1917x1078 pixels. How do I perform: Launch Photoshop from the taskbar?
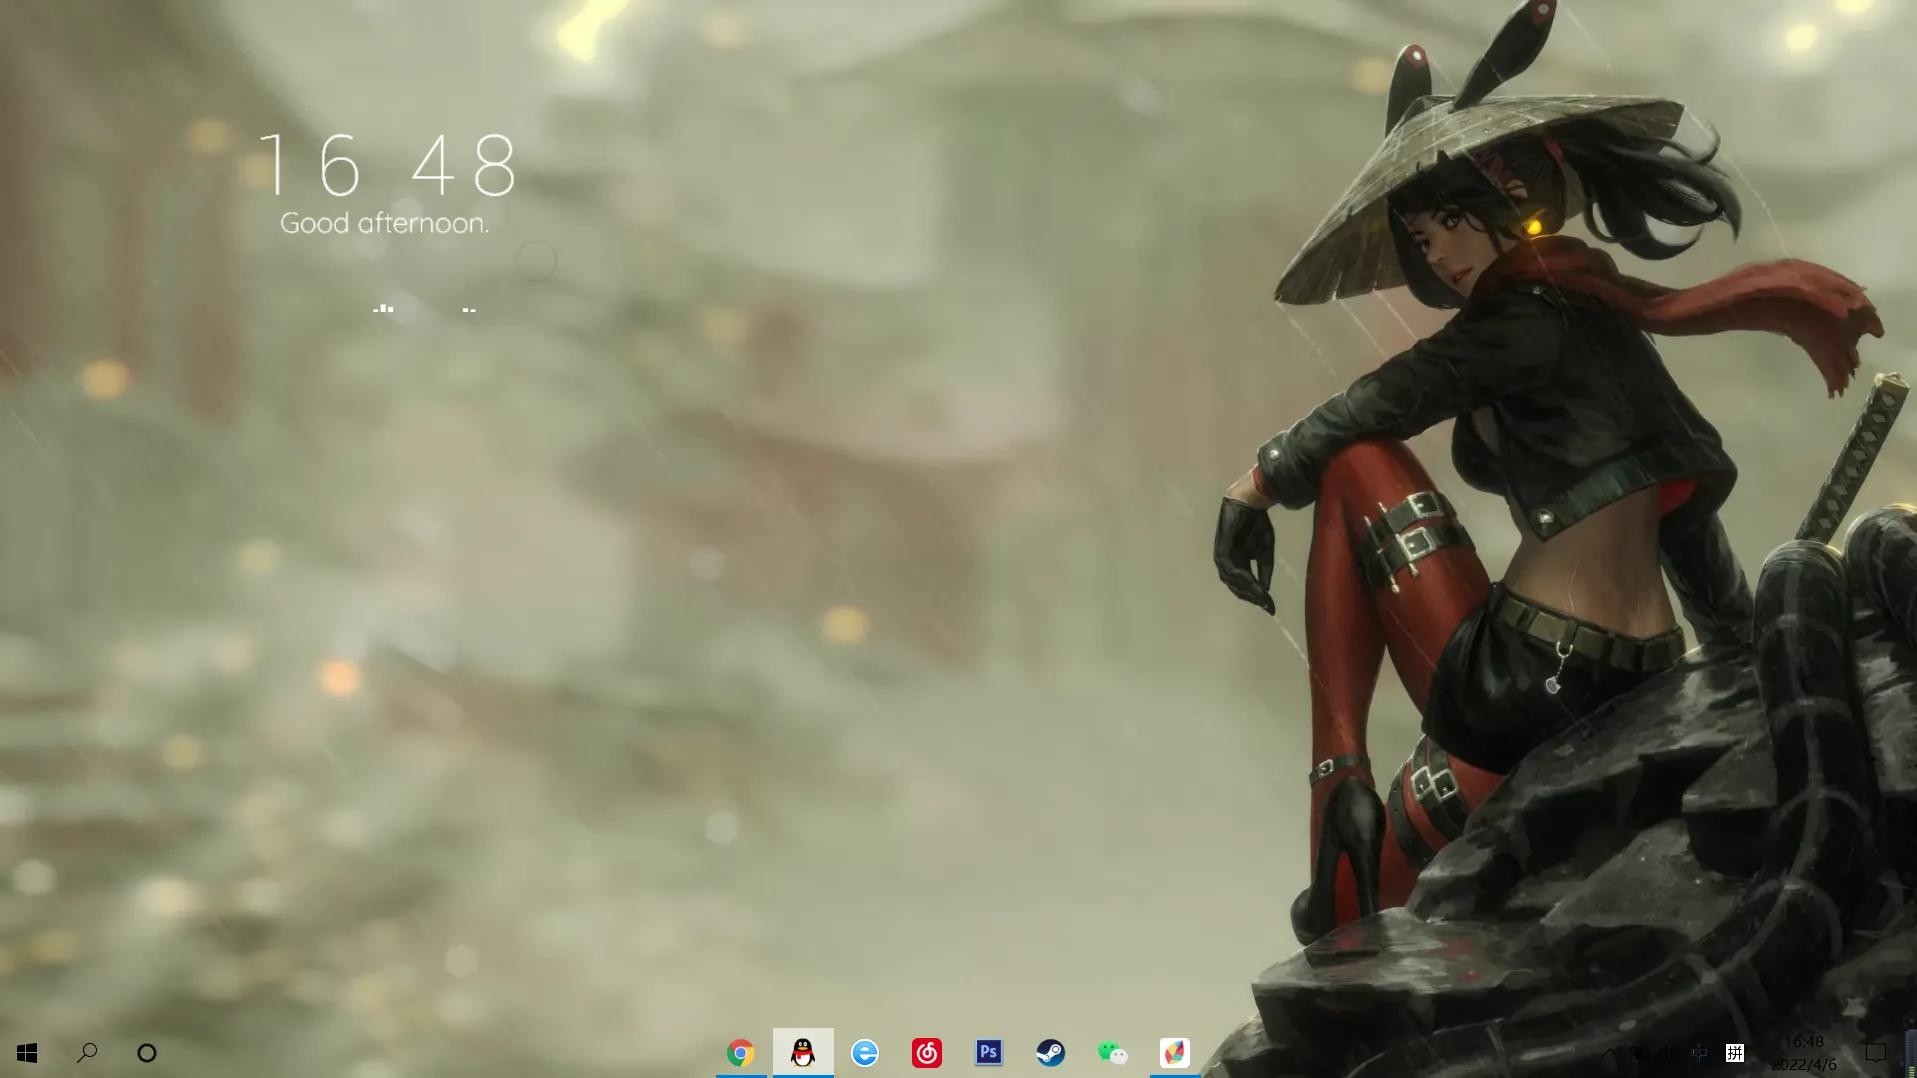[988, 1053]
